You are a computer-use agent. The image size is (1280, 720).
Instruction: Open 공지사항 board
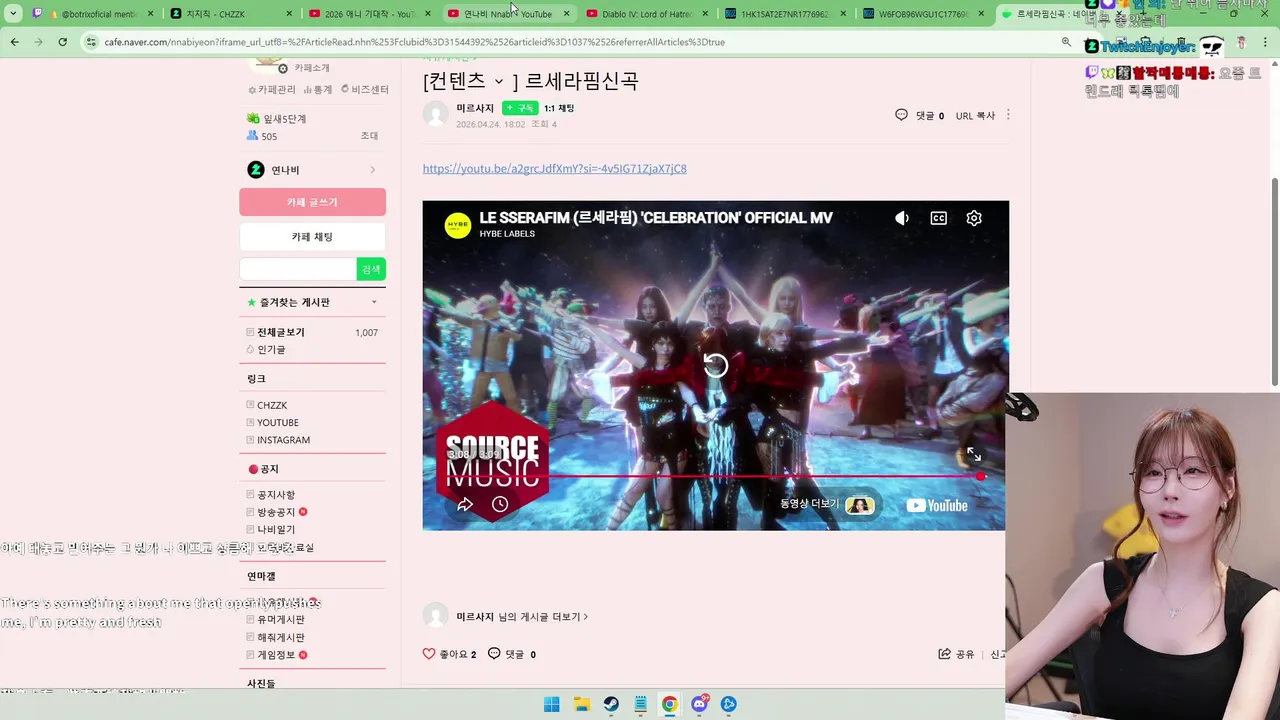(276, 495)
